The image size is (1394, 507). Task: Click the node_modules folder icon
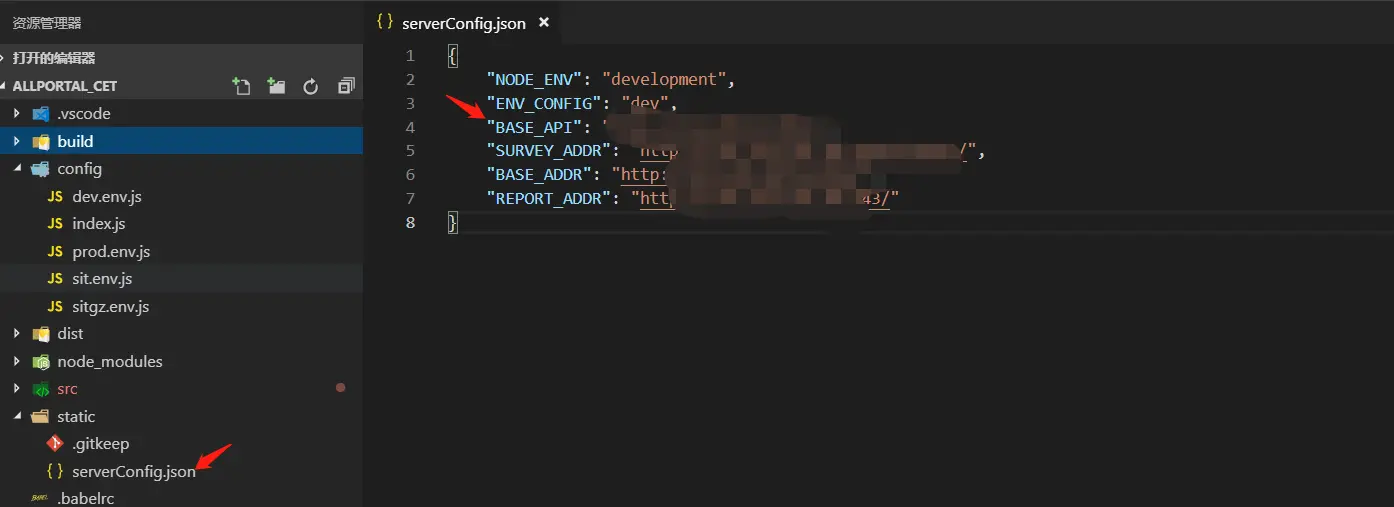tap(41, 362)
